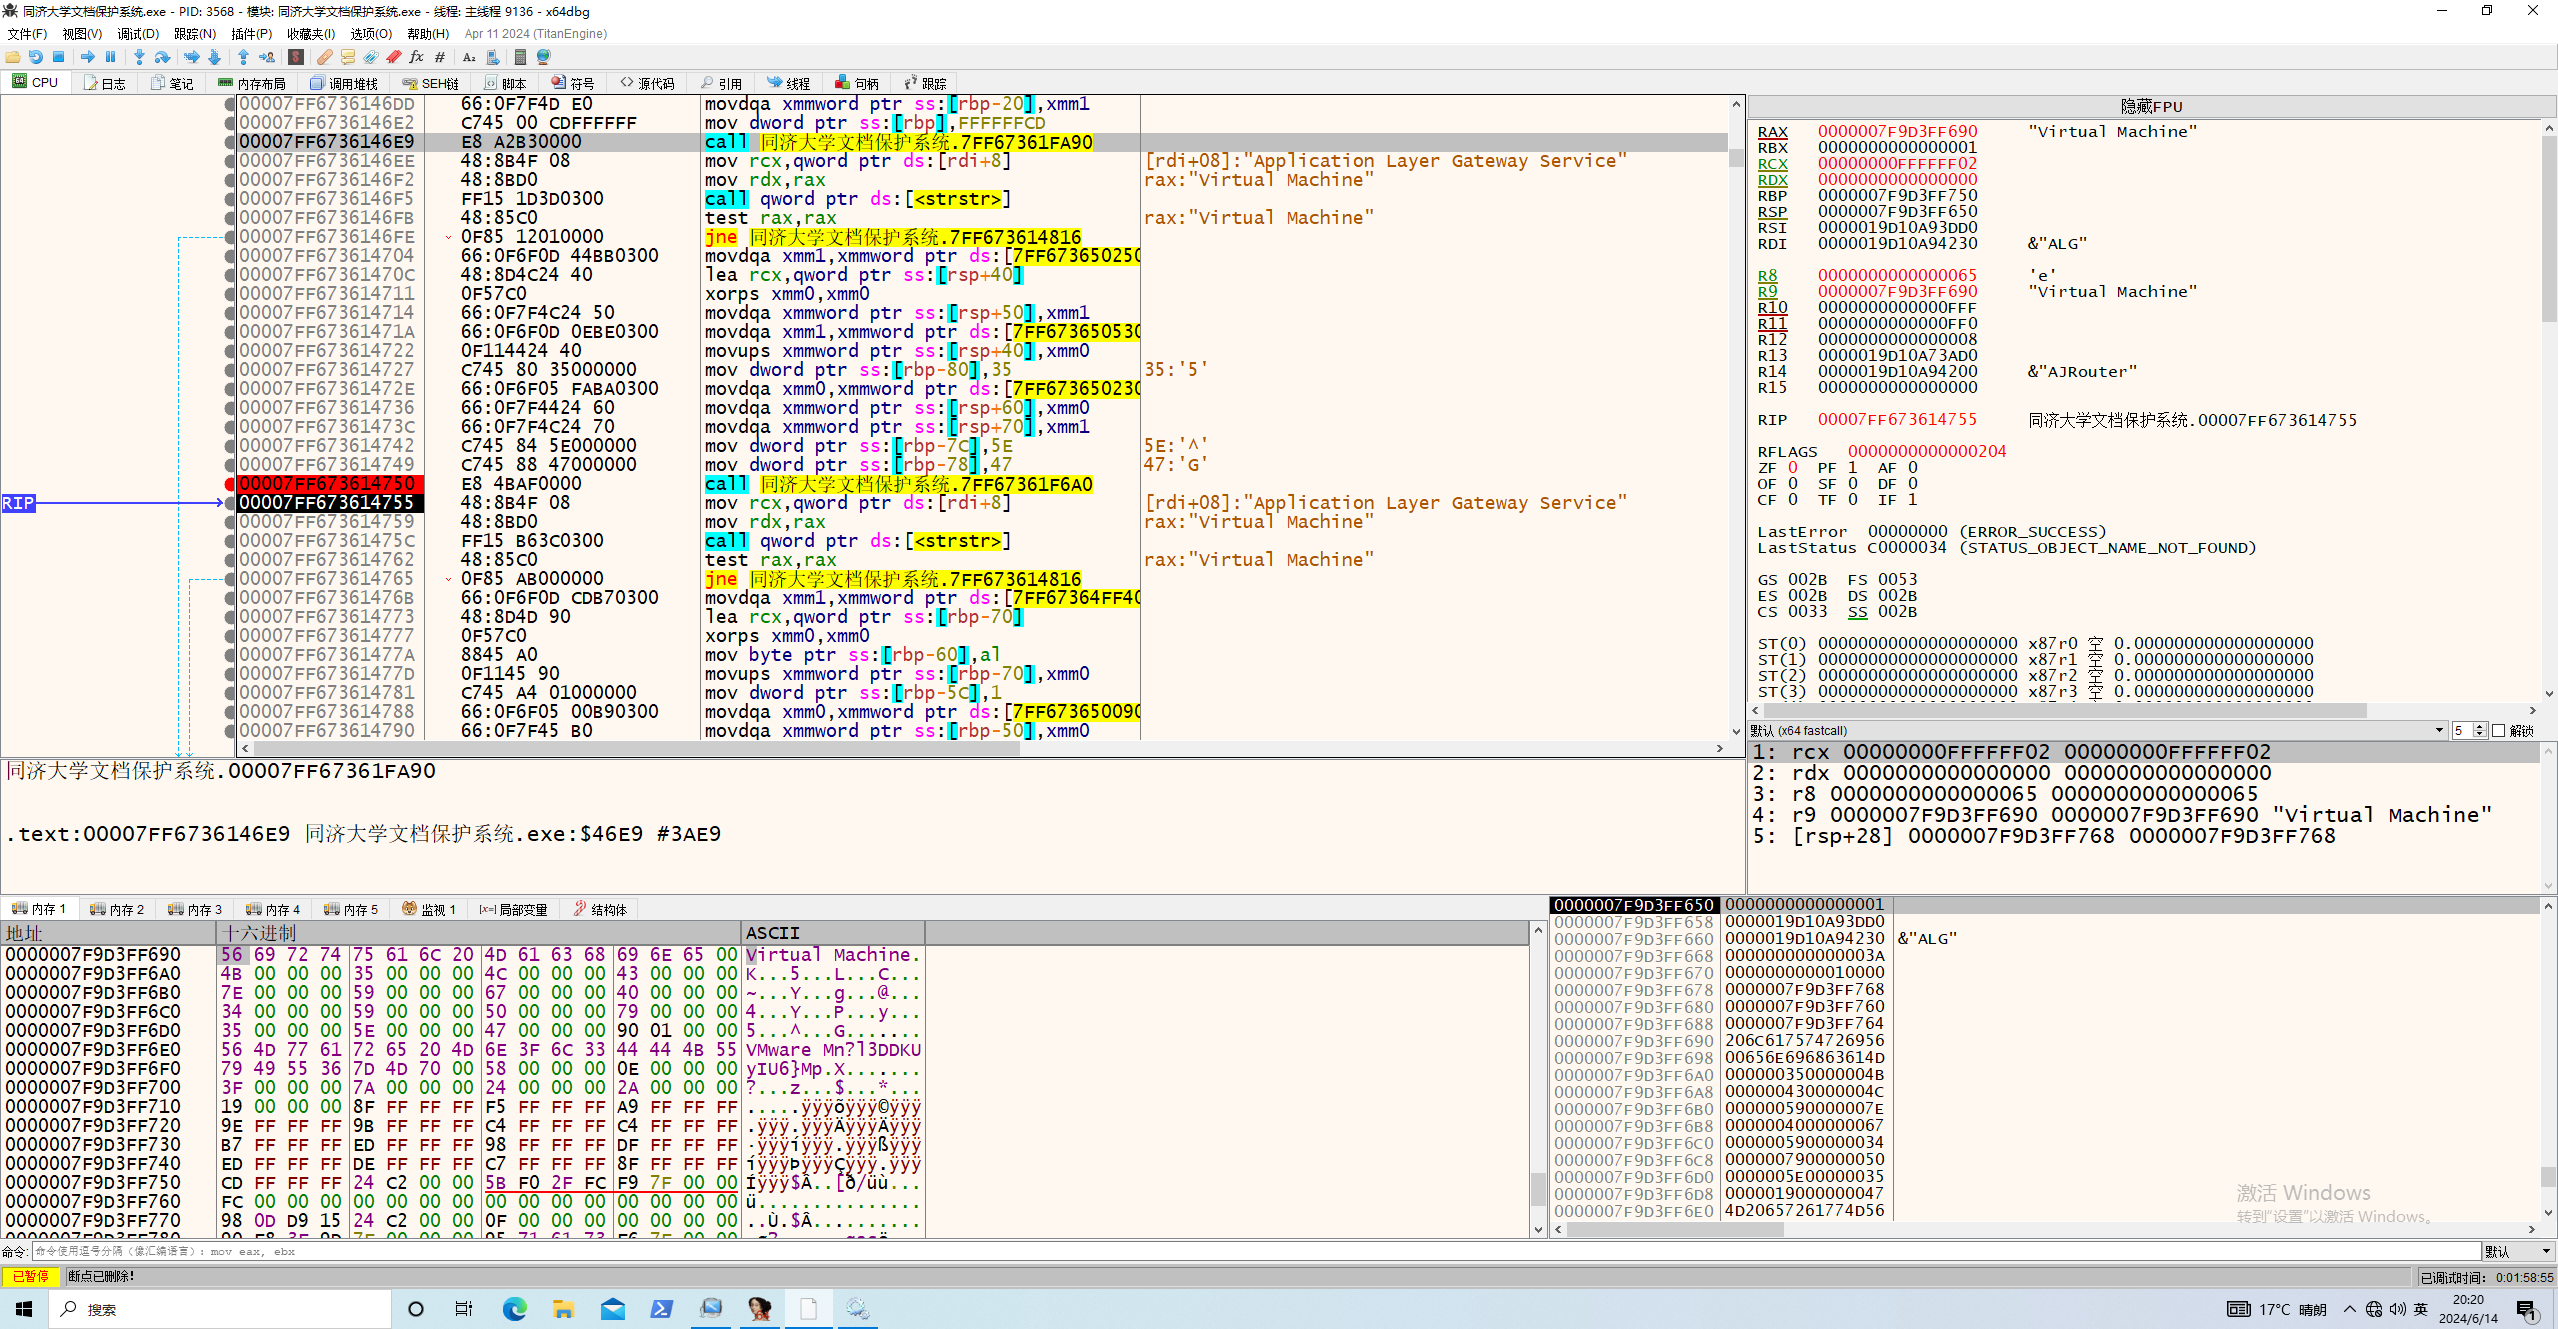Run the program with the blue arrow icon
Image resolution: width=2558 pixels, height=1329 pixels.
pos(88,57)
